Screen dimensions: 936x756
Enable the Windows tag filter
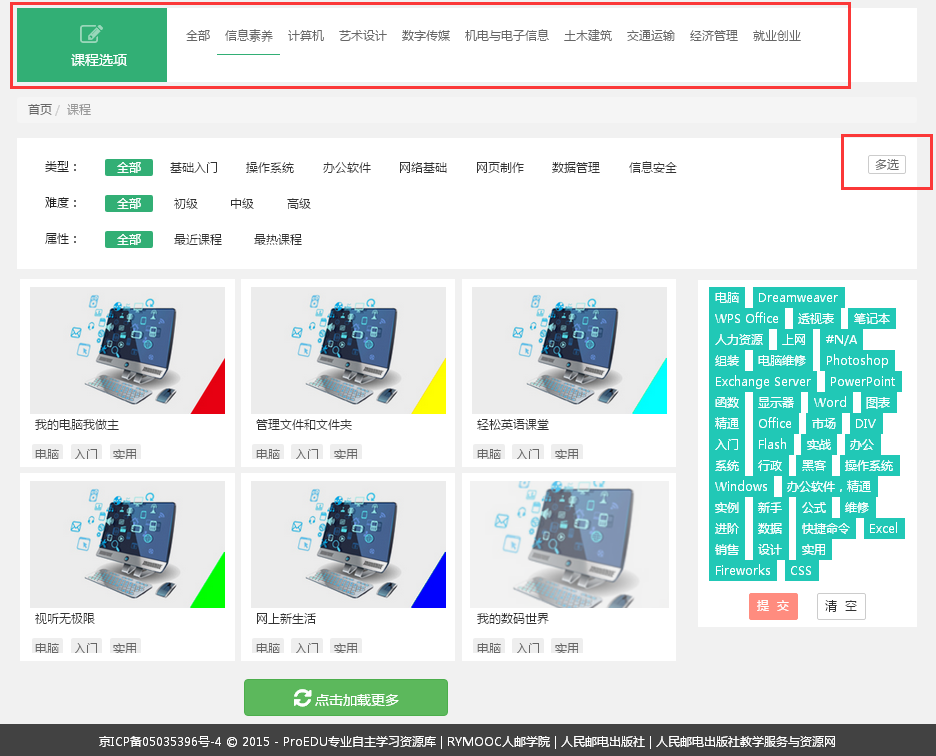[741, 486]
